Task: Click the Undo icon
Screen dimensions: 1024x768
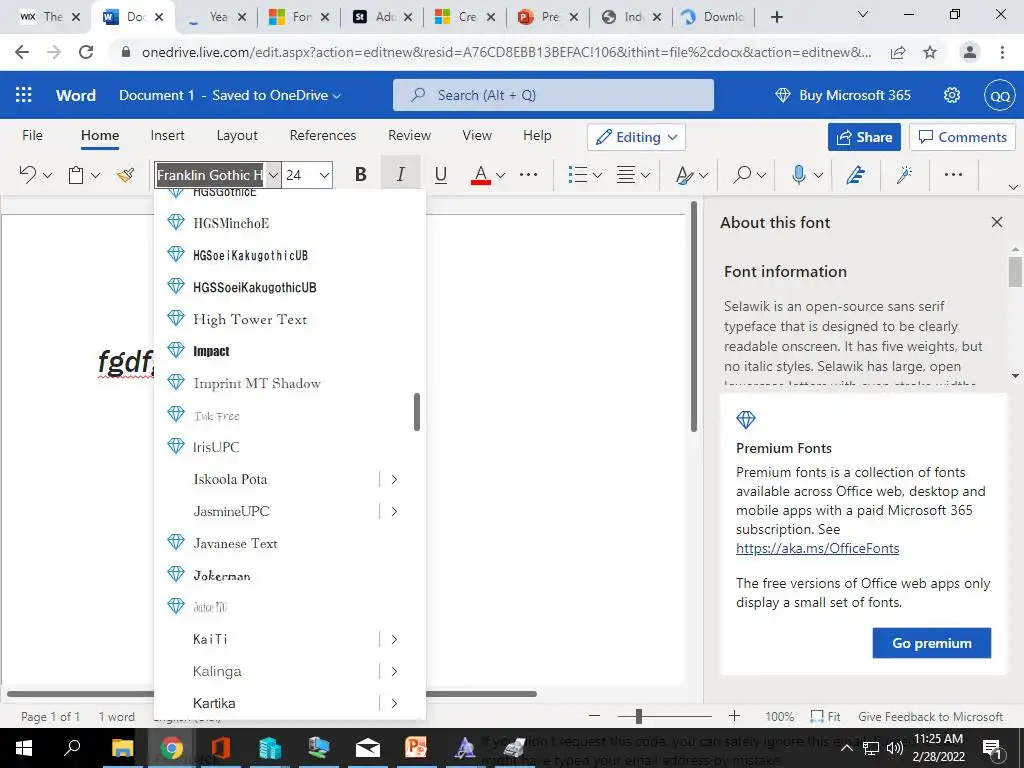Action: (x=27, y=174)
